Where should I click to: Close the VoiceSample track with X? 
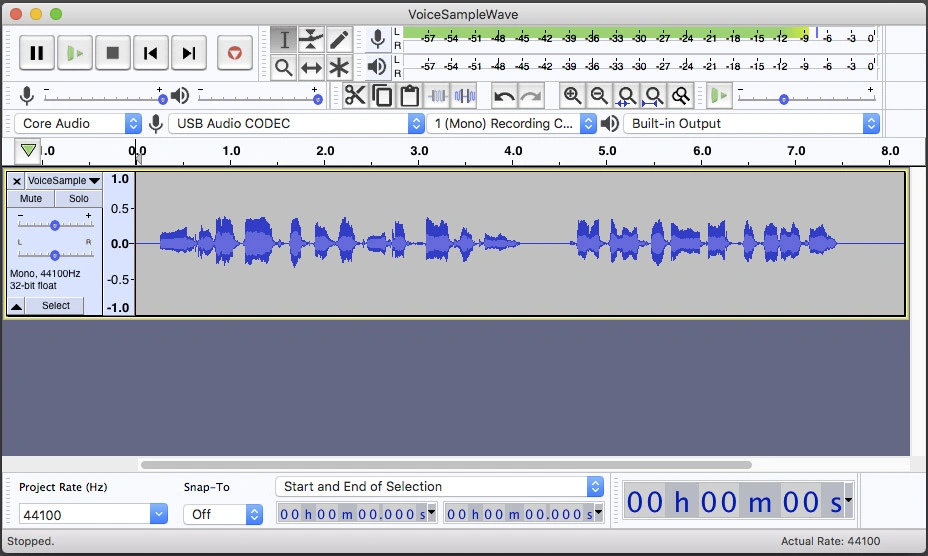17,181
